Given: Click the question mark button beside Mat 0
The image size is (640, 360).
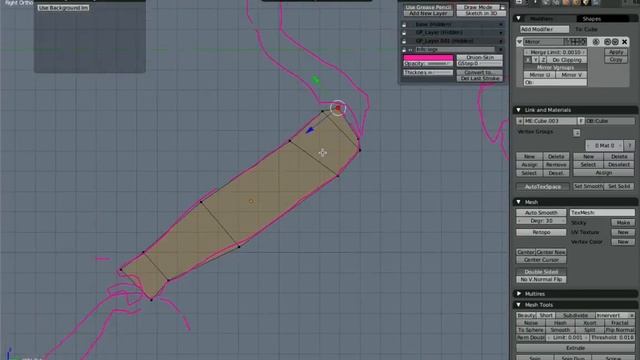Looking at the screenshot, I should tap(629, 145).
